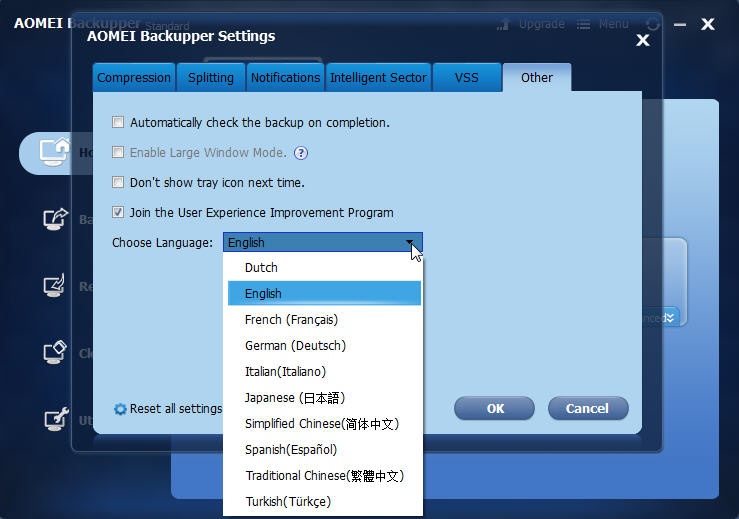Switch to the Splitting tab
739x519 pixels.
211,77
